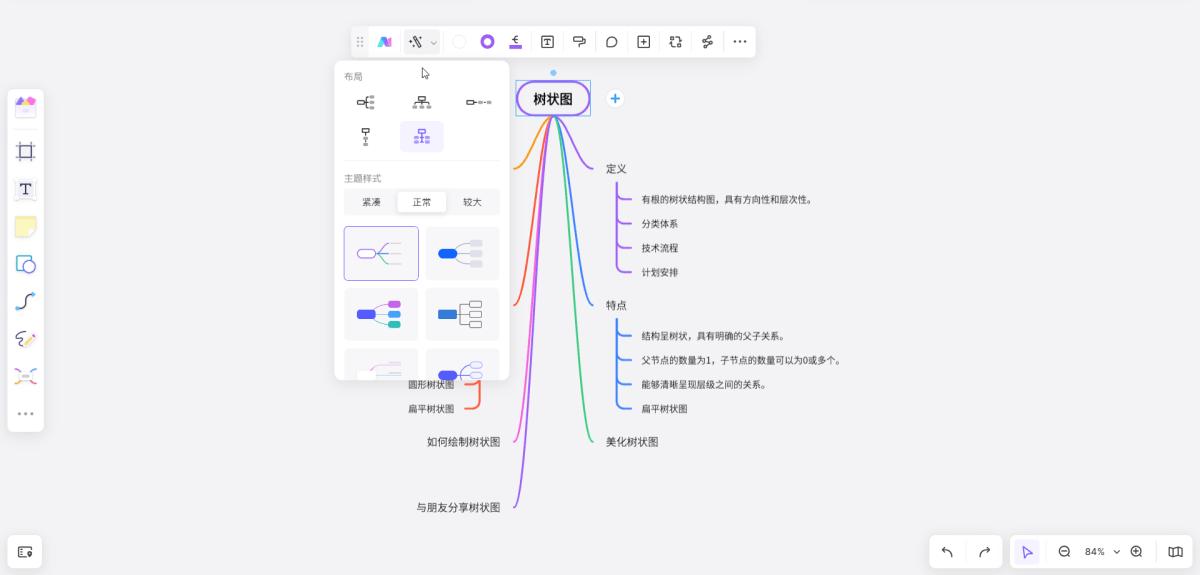Screen dimensions: 1200x575
Task: Click the blue plus button beside 树状图
Action: coord(615,98)
